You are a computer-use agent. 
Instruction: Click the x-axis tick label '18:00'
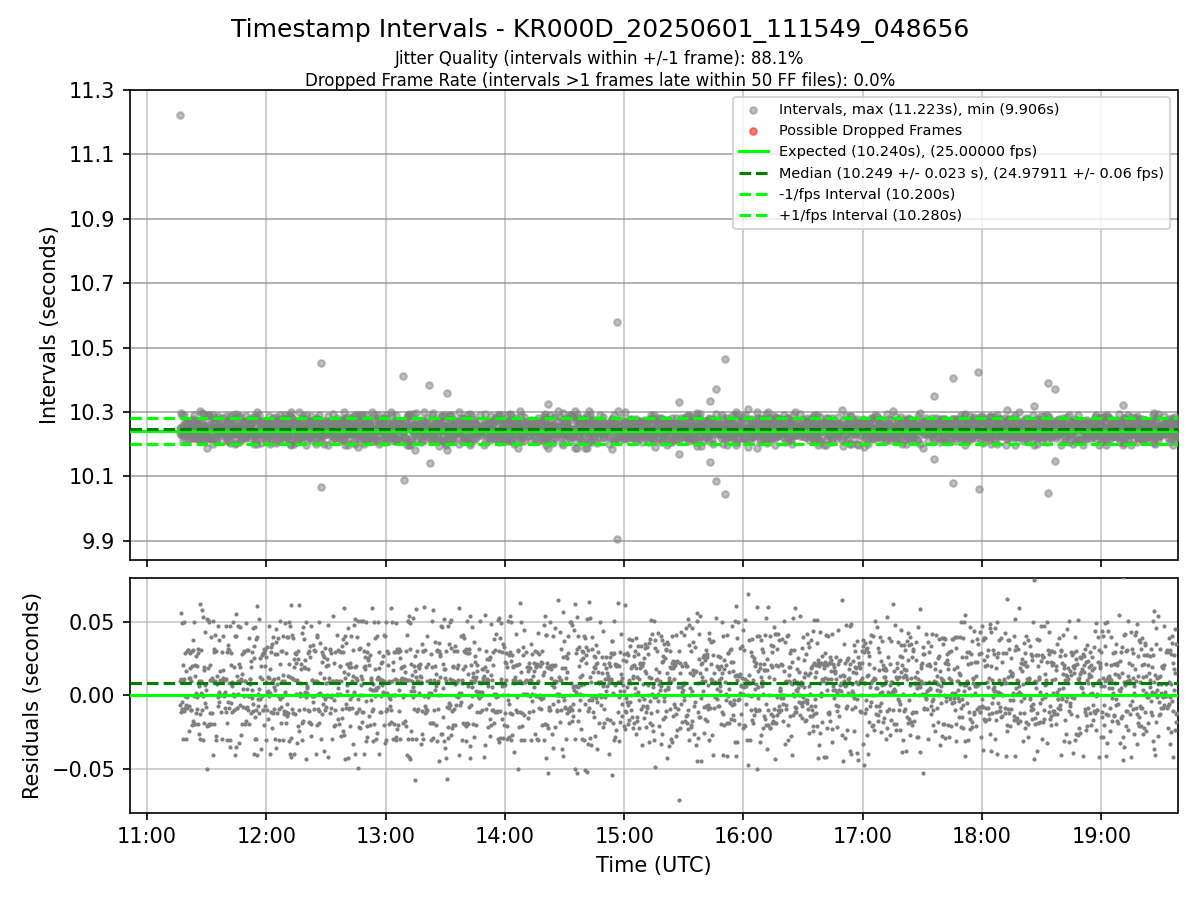pos(981,835)
